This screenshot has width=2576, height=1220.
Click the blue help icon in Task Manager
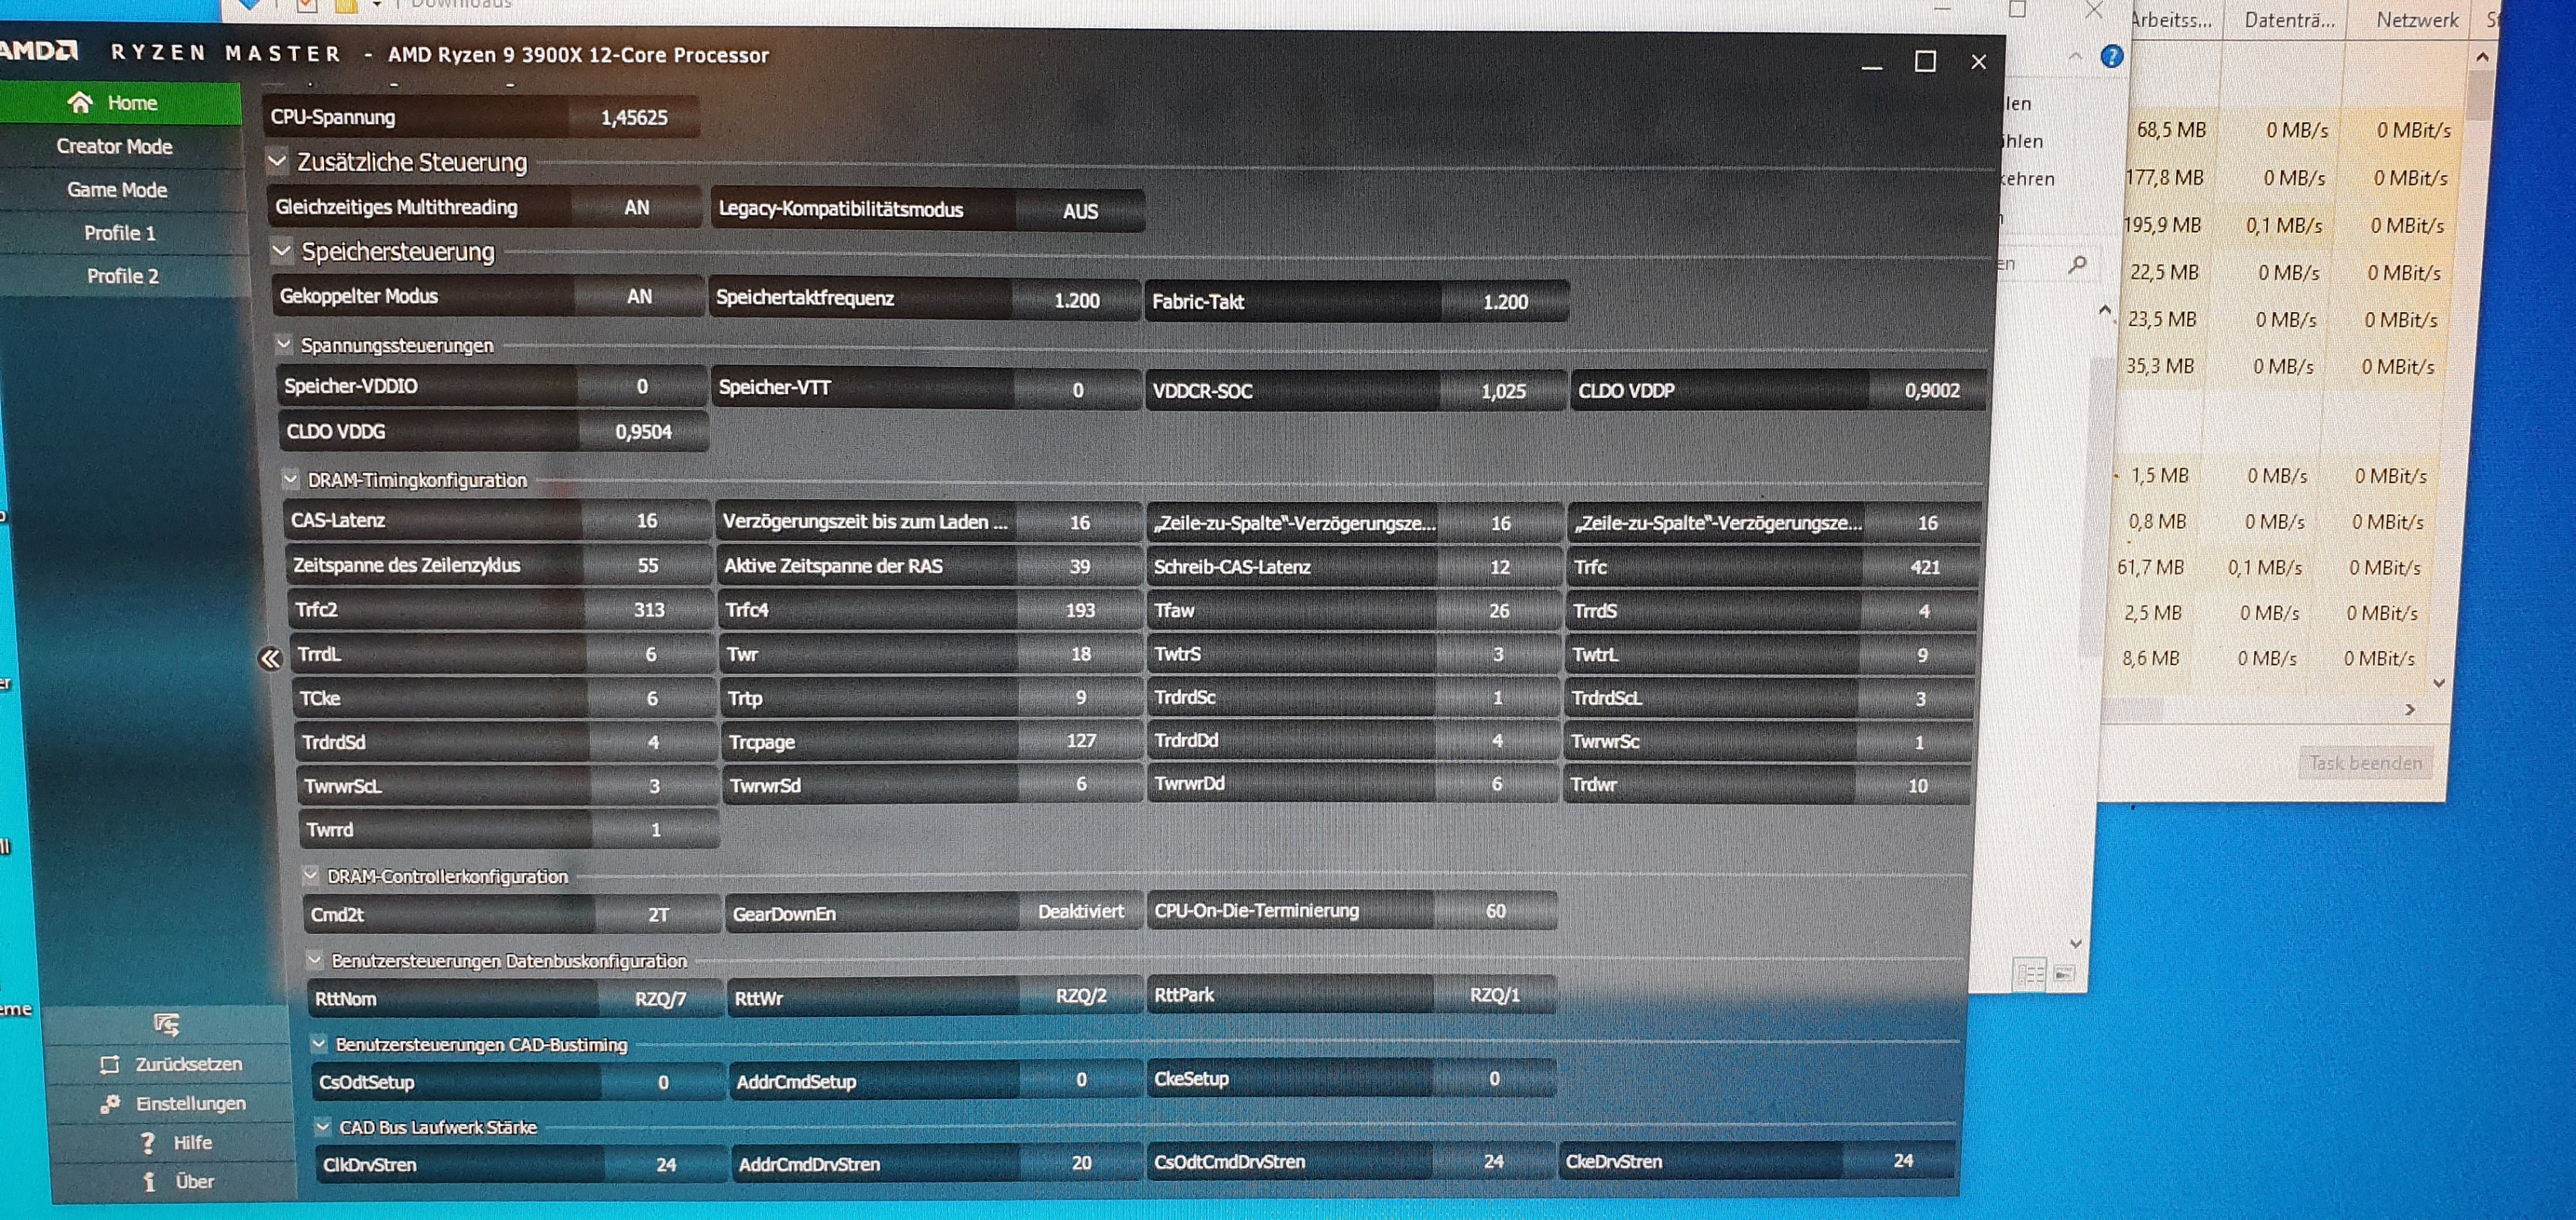coord(2111,57)
